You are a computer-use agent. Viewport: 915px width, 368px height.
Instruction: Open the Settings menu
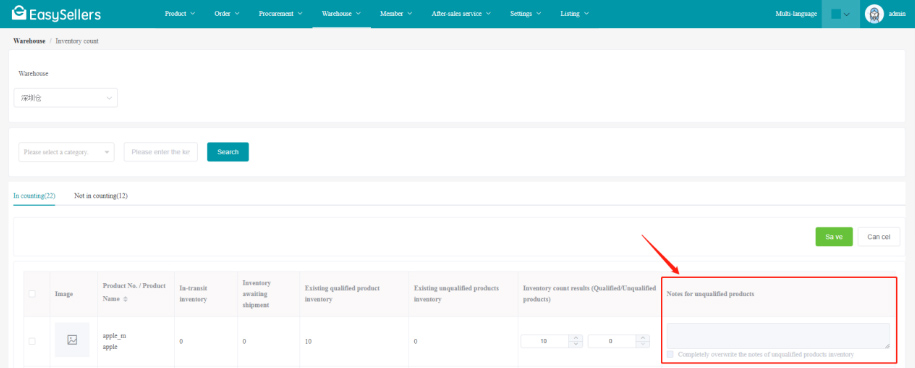tap(525, 13)
